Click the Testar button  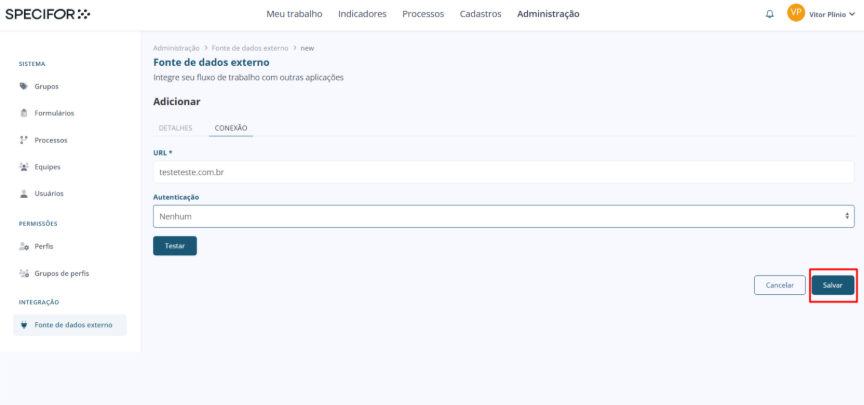pyautogui.click(x=175, y=246)
